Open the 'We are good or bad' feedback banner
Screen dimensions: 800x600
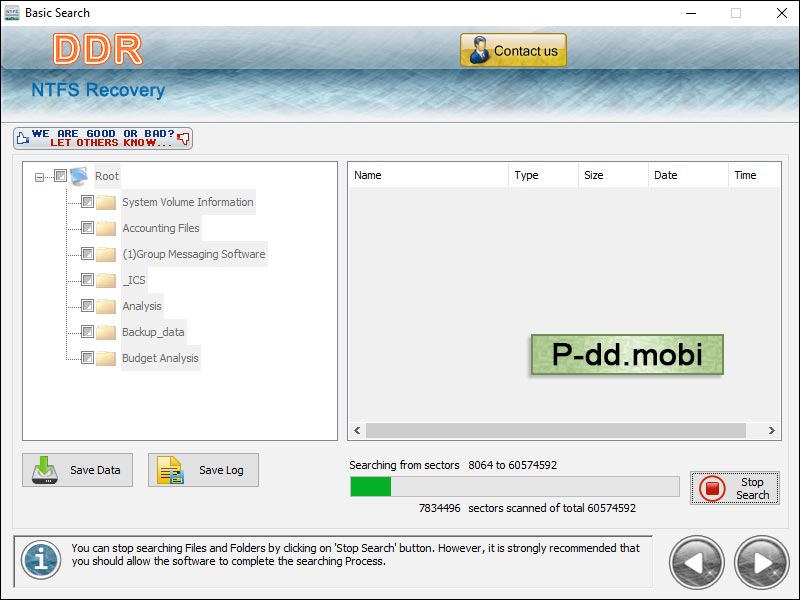(103, 138)
